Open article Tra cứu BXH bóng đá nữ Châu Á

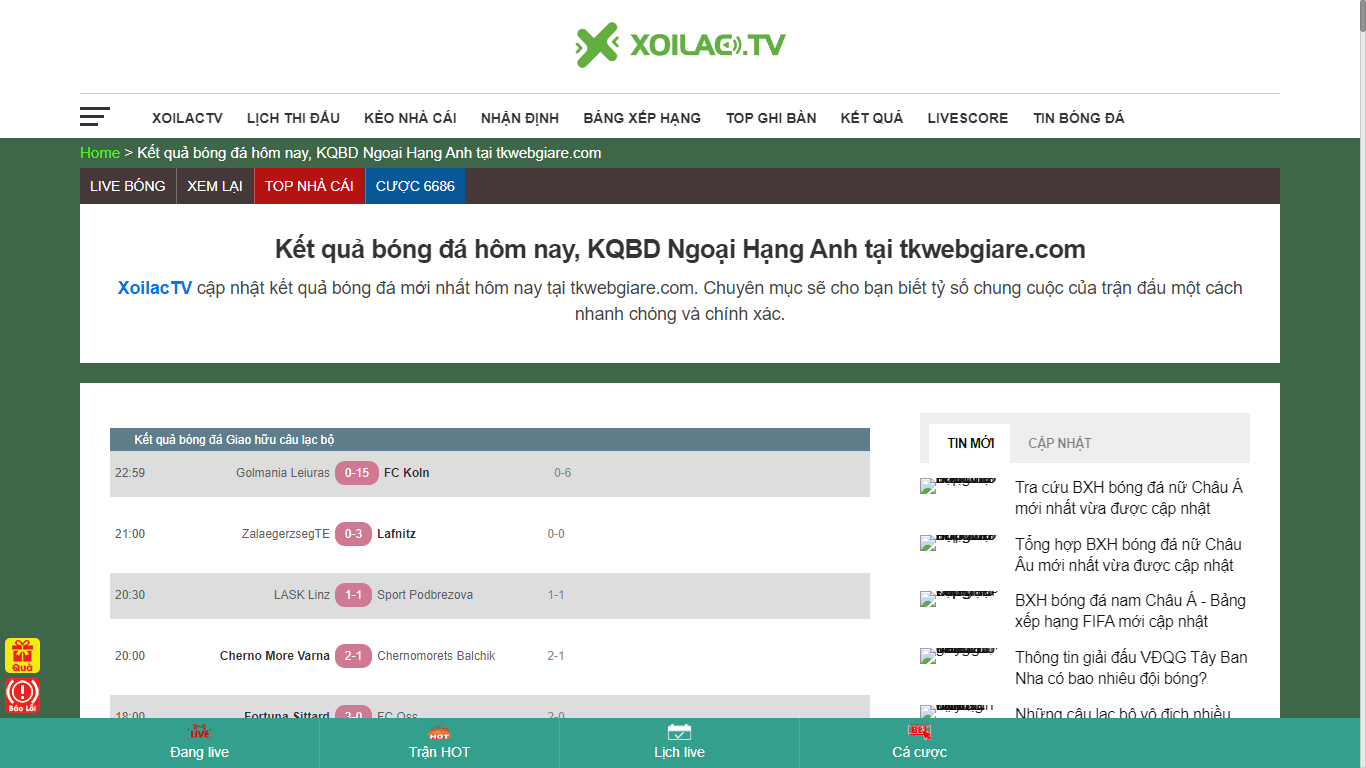1129,498
